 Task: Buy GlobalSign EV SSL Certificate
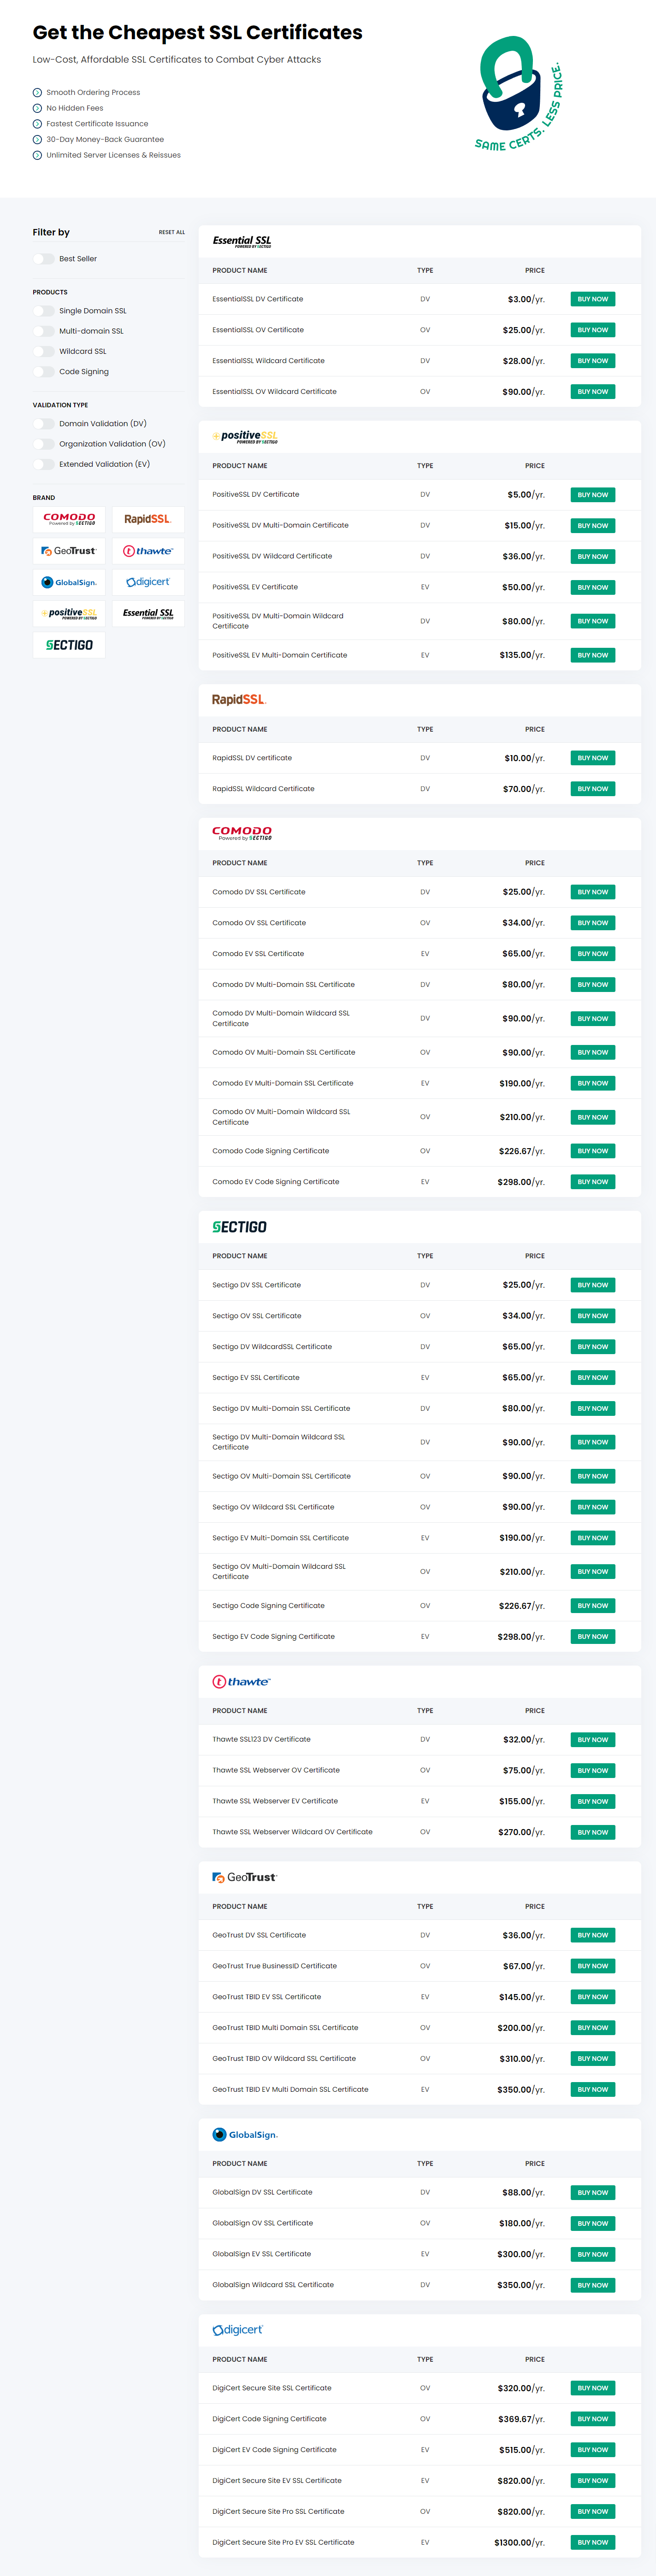593,2254
